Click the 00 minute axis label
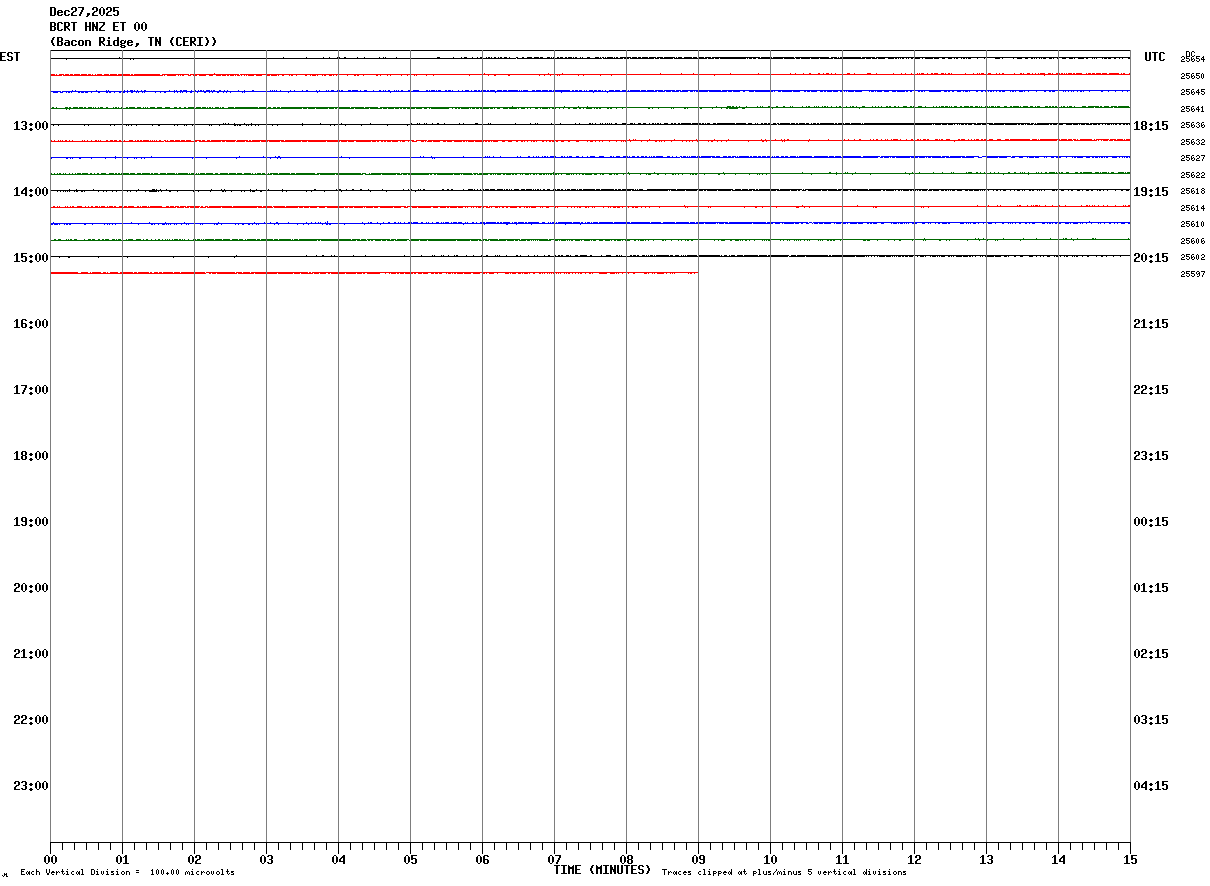This screenshot has height=886, width=1210. (x=50, y=860)
